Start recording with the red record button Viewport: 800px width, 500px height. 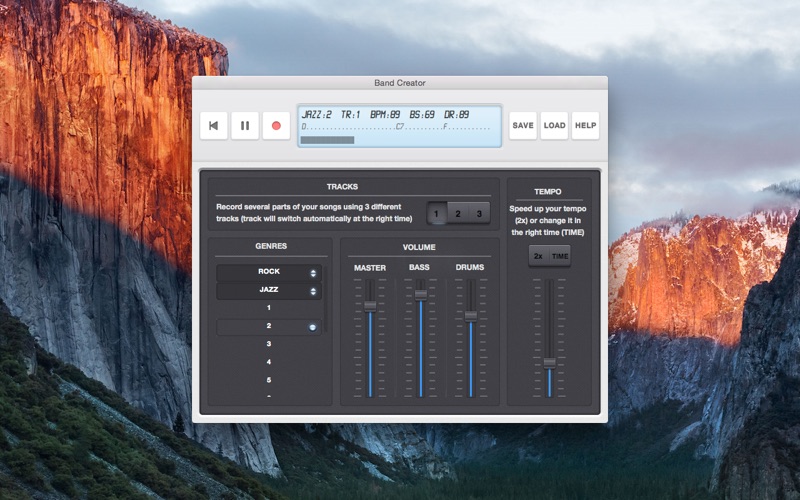click(276, 126)
